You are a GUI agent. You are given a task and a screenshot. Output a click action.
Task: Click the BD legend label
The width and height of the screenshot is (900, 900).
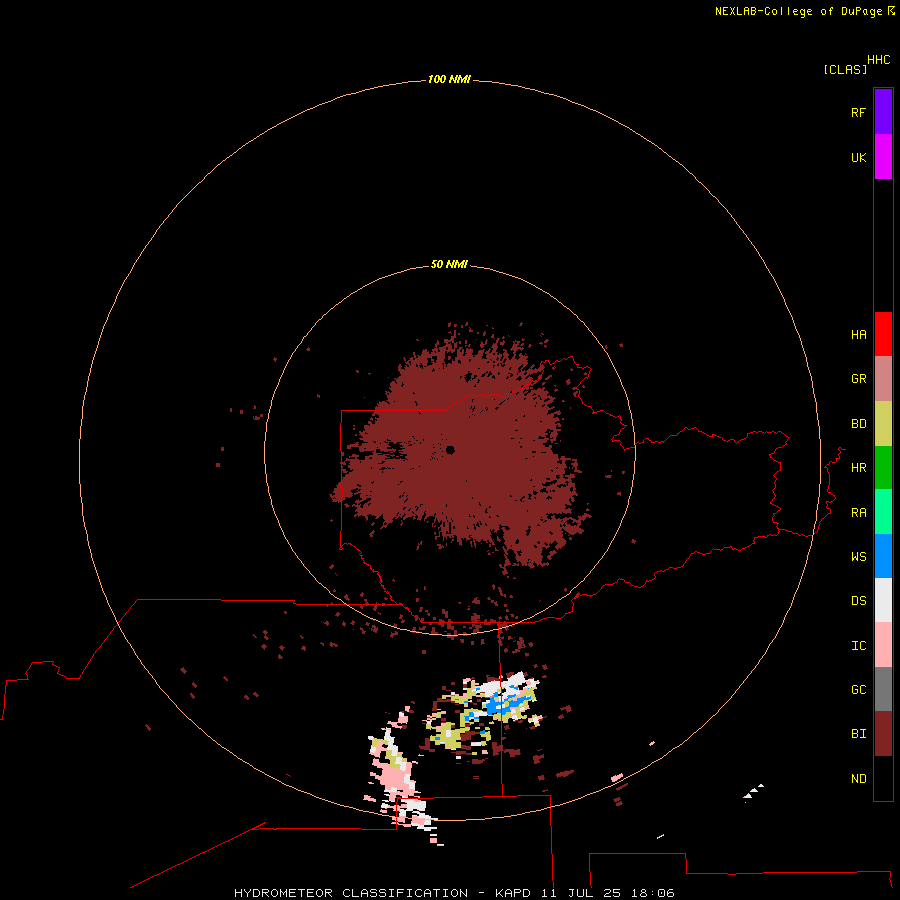pyautogui.click(x=858, y=424)
